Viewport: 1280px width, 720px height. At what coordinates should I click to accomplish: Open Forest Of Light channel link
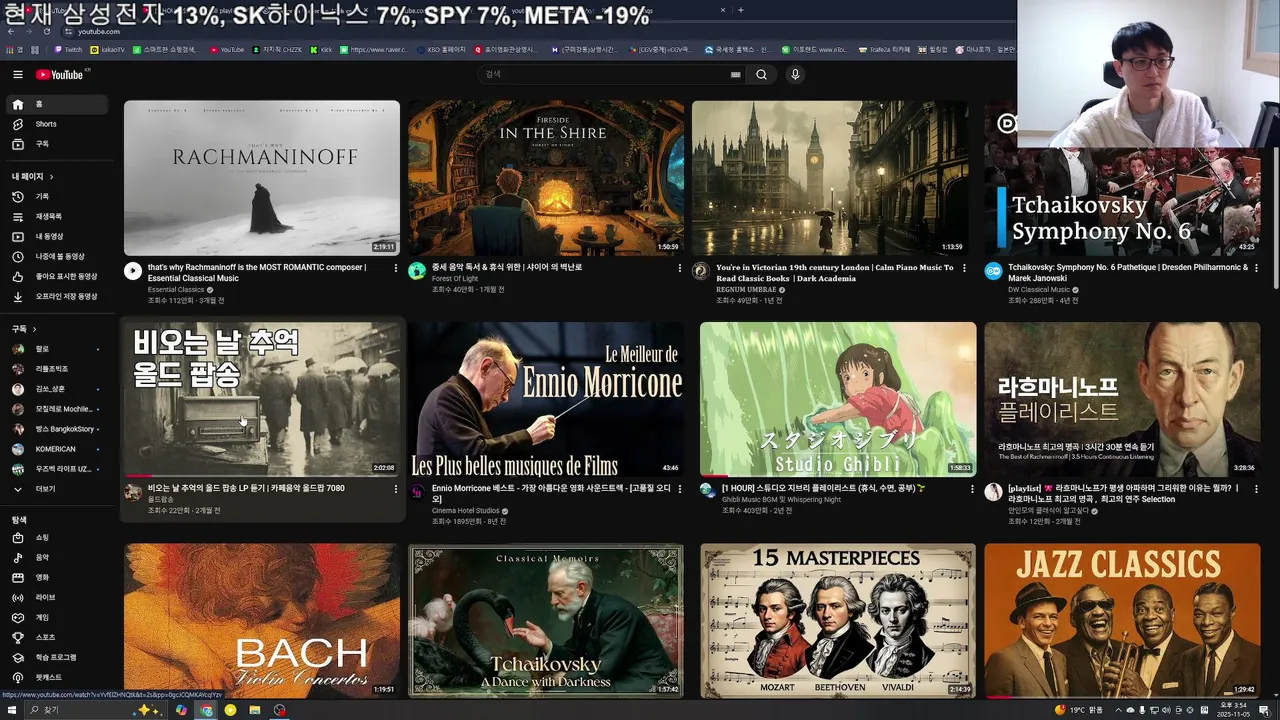tap(455, 279)
